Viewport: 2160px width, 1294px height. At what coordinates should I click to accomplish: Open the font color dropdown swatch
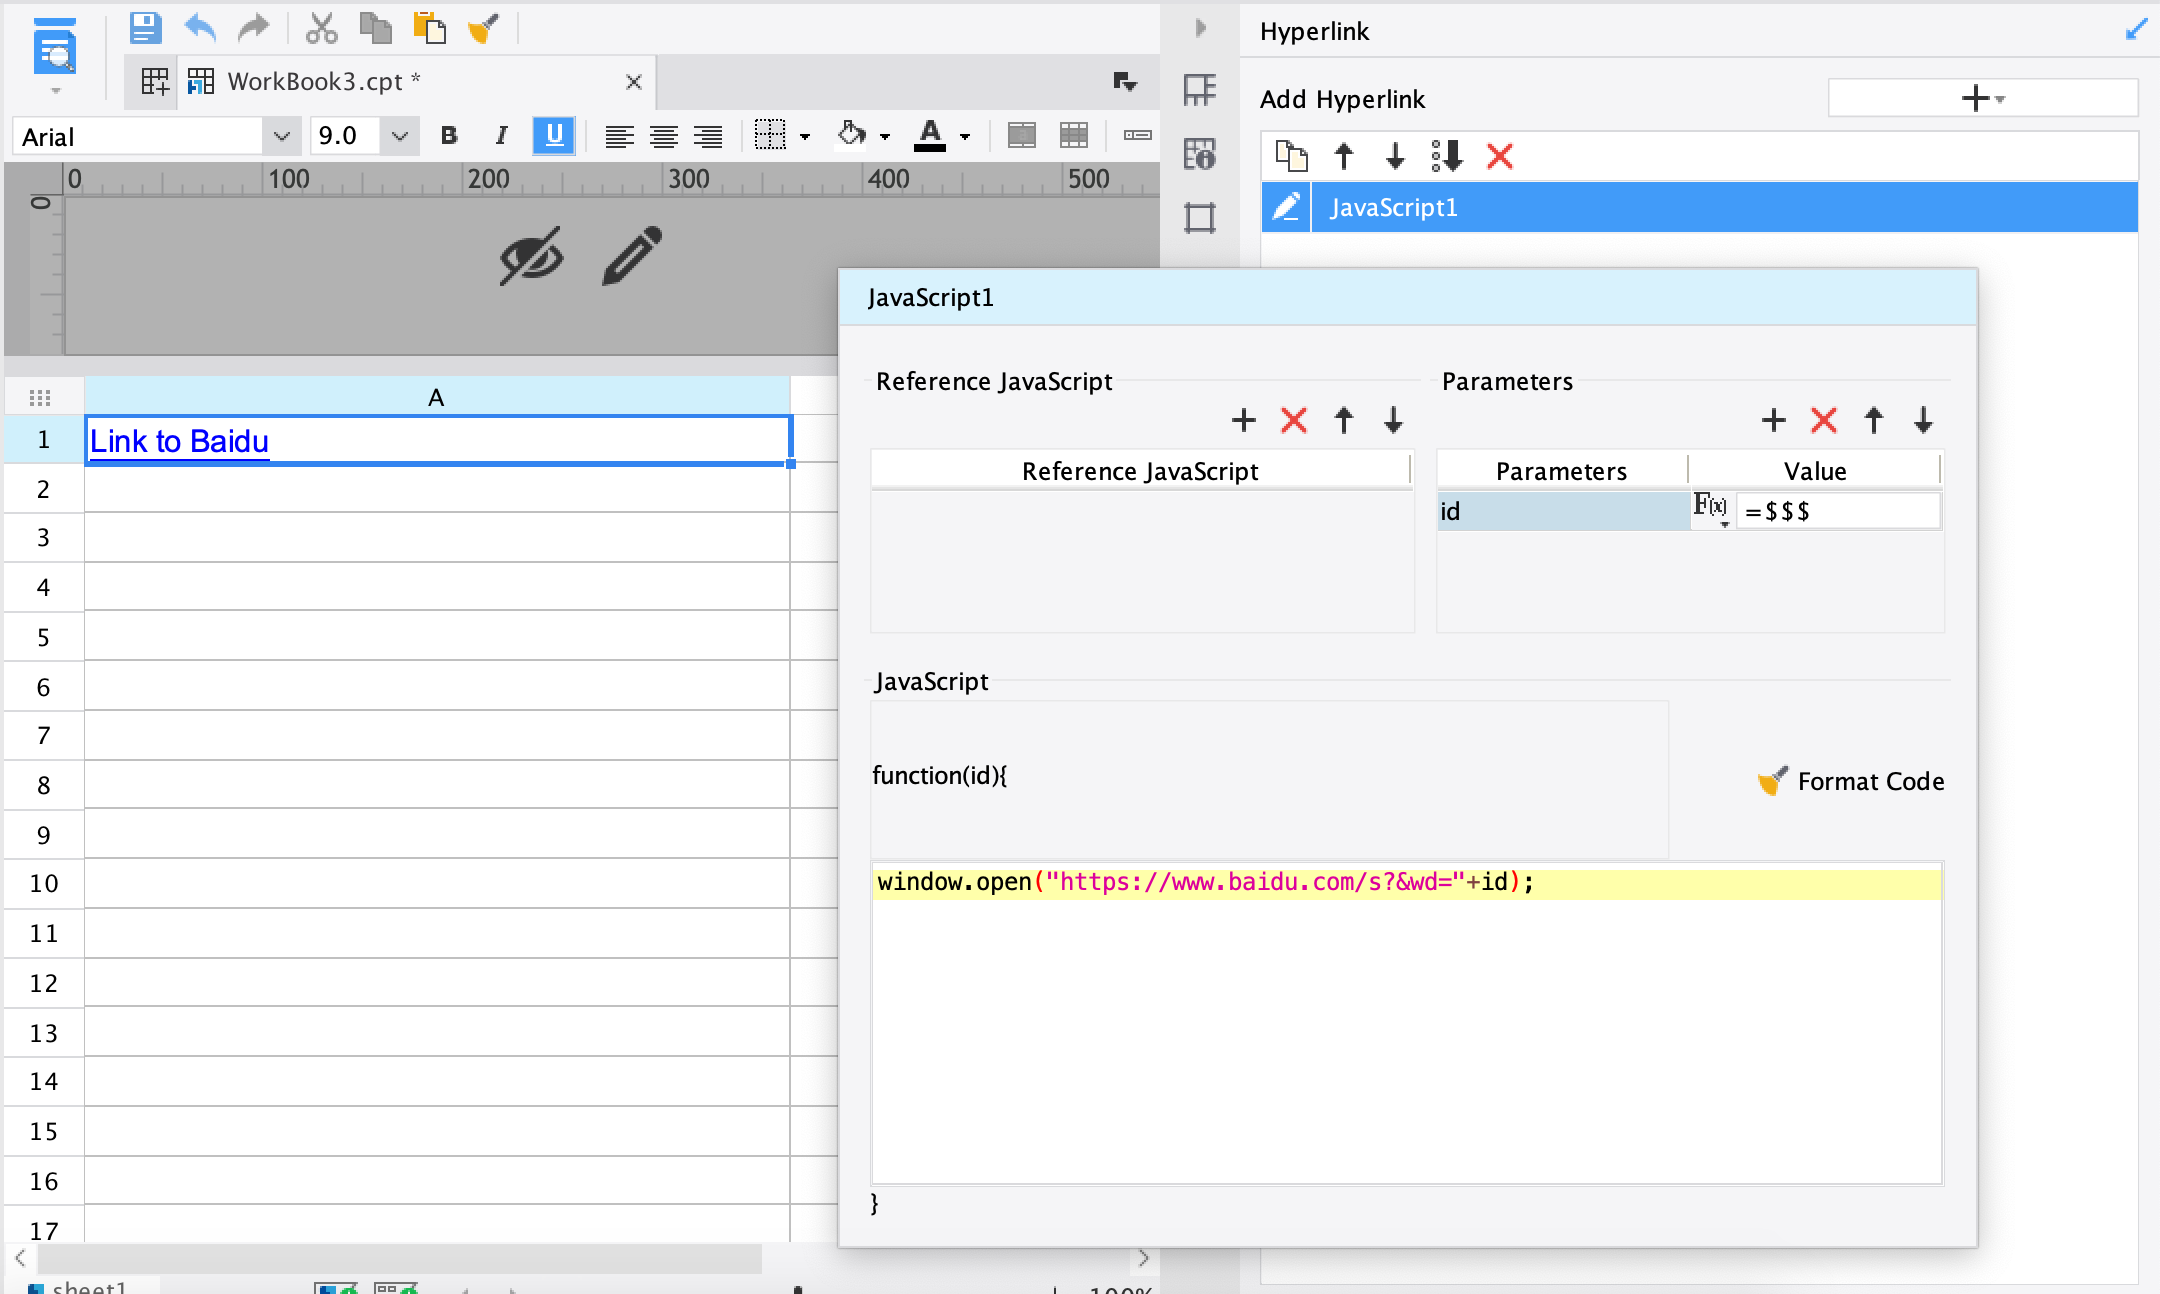965,136
